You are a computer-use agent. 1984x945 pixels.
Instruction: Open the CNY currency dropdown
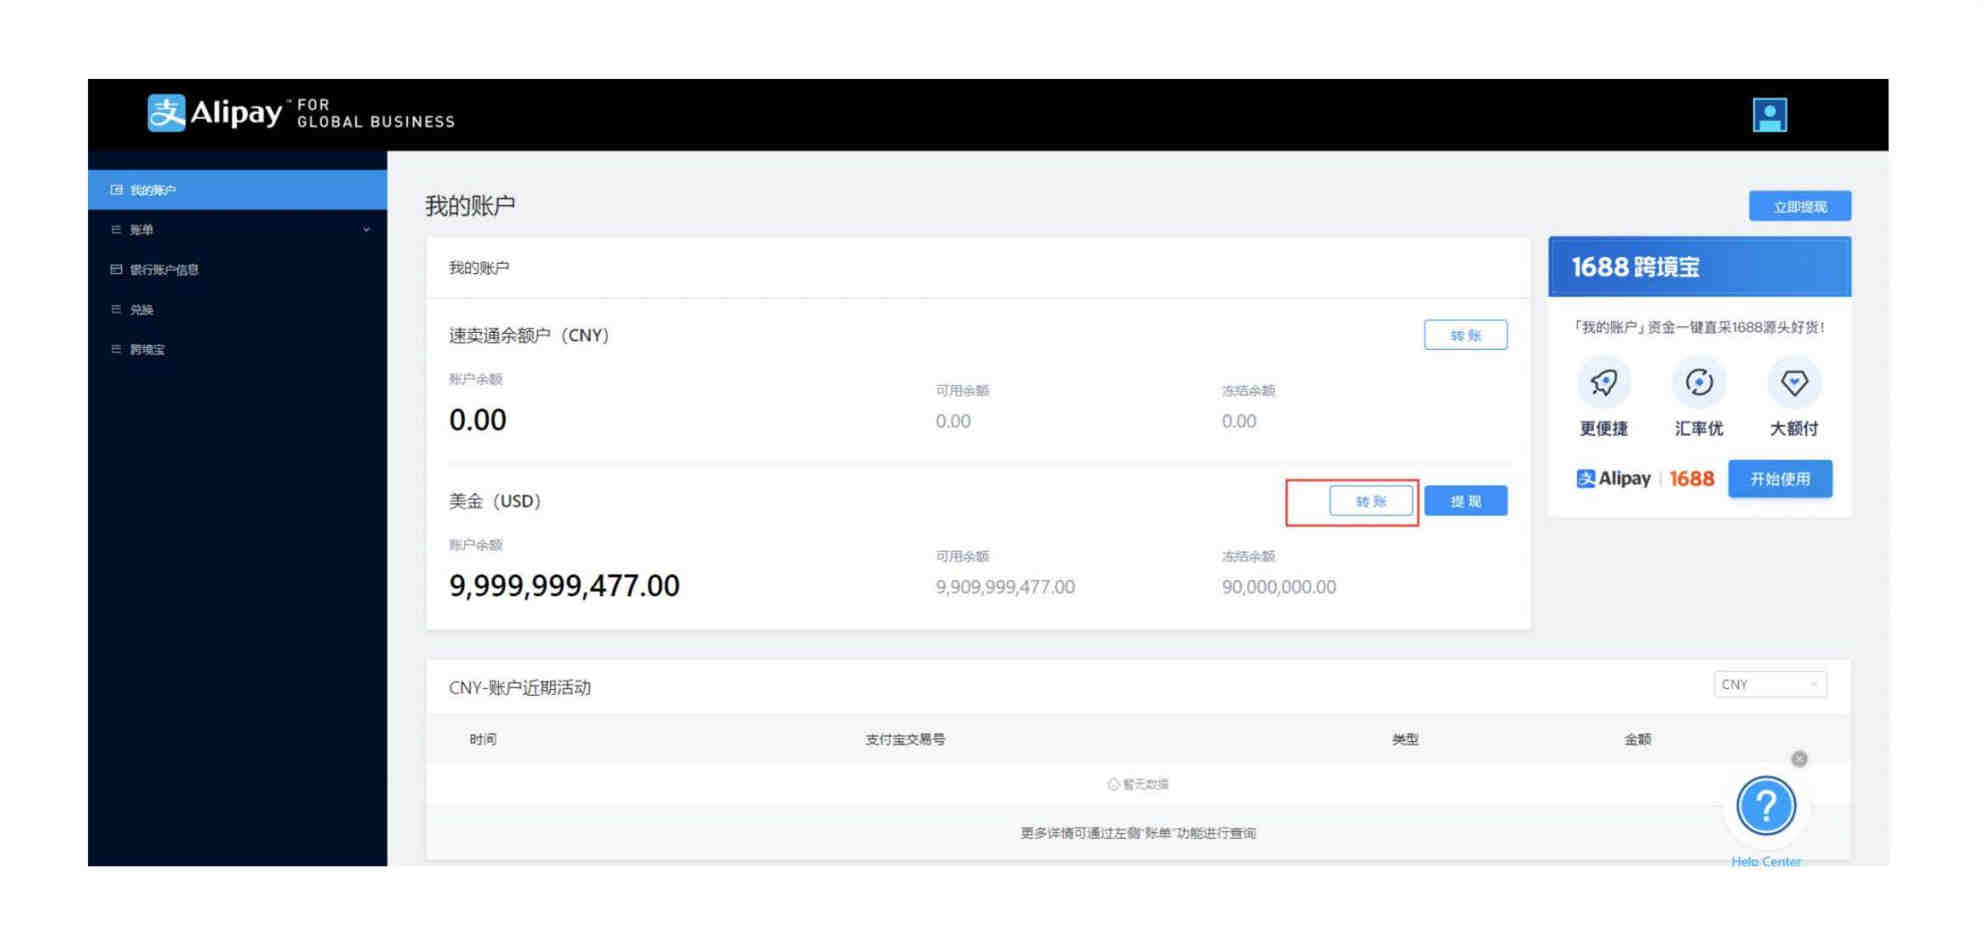[x=1770, y=685]
